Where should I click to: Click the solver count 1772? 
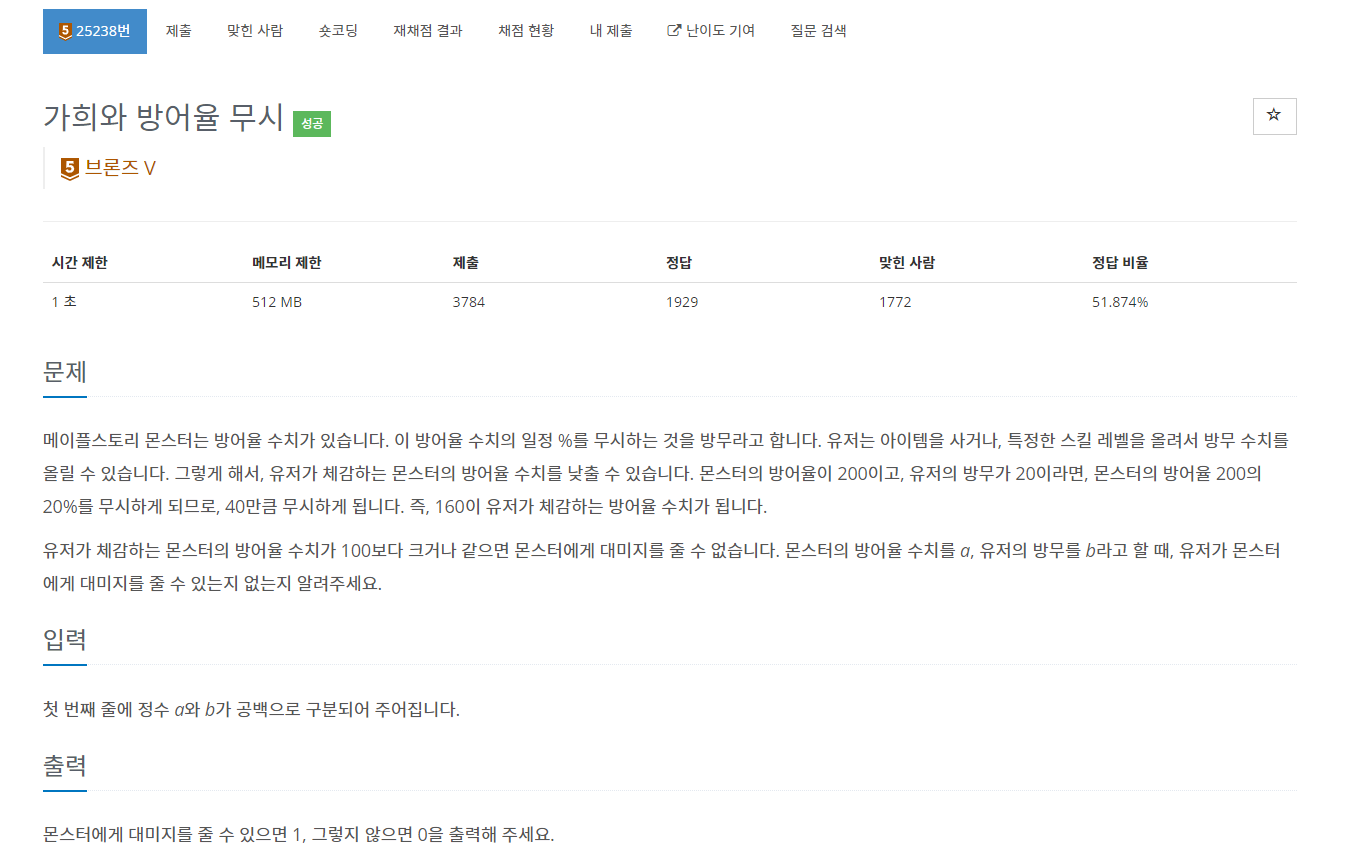(x=895, y=302)
